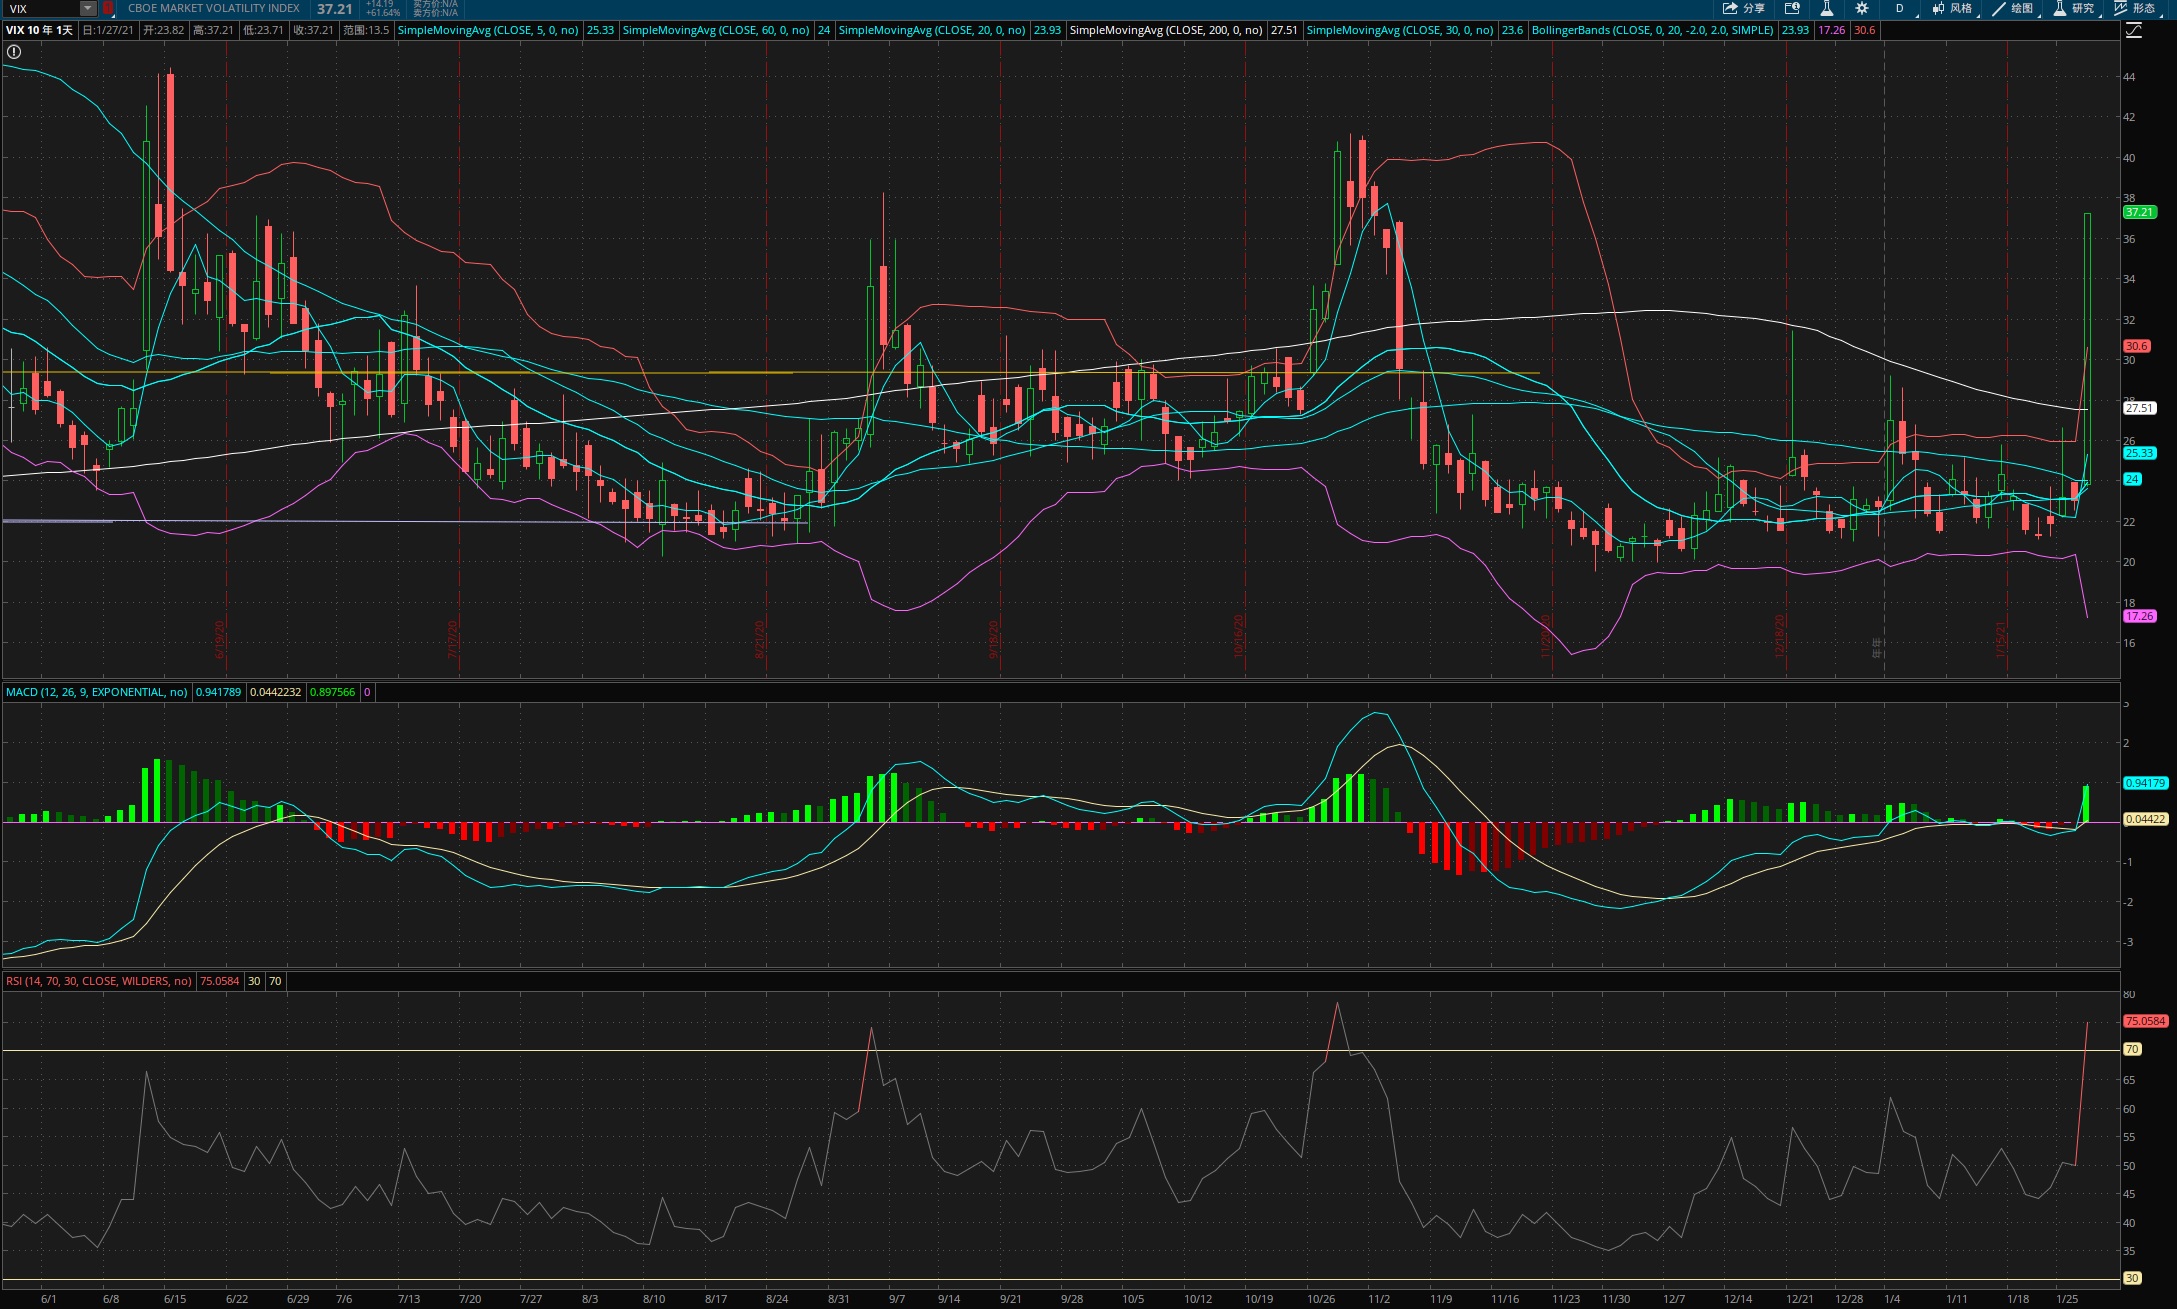Screen dimensions: 2177x1309
Task: Click MACD diff value 0.897566
Action: point(333,692)
